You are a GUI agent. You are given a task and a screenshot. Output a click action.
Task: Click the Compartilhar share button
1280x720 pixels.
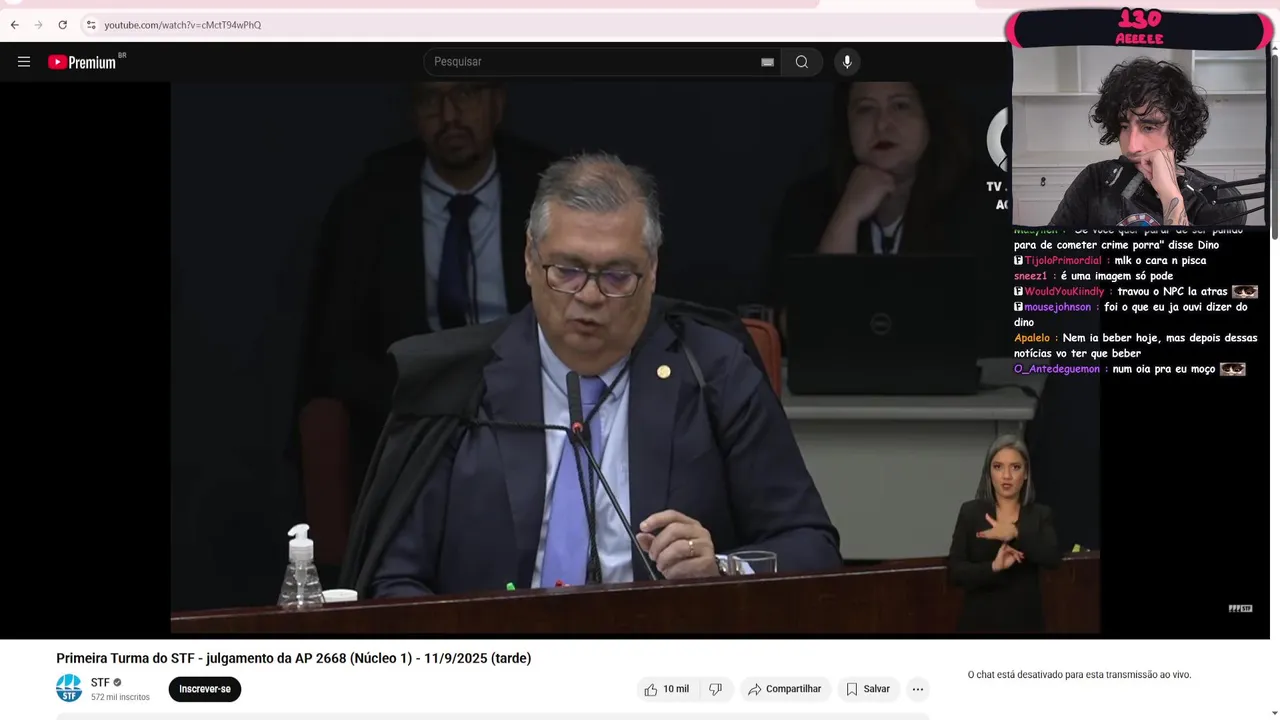(x=785, y=689)
